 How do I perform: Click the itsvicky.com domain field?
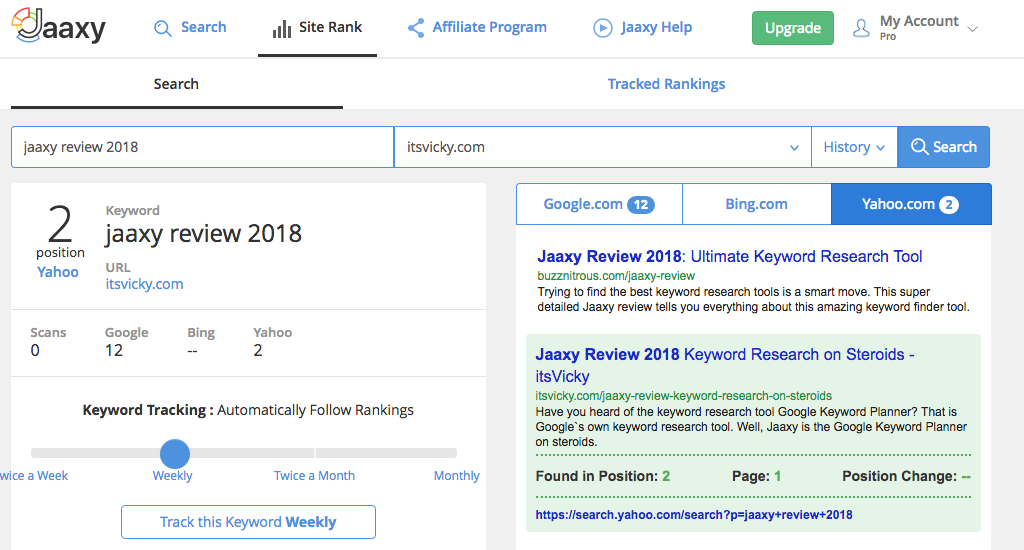pyautogui.click(x=603, y=147)
